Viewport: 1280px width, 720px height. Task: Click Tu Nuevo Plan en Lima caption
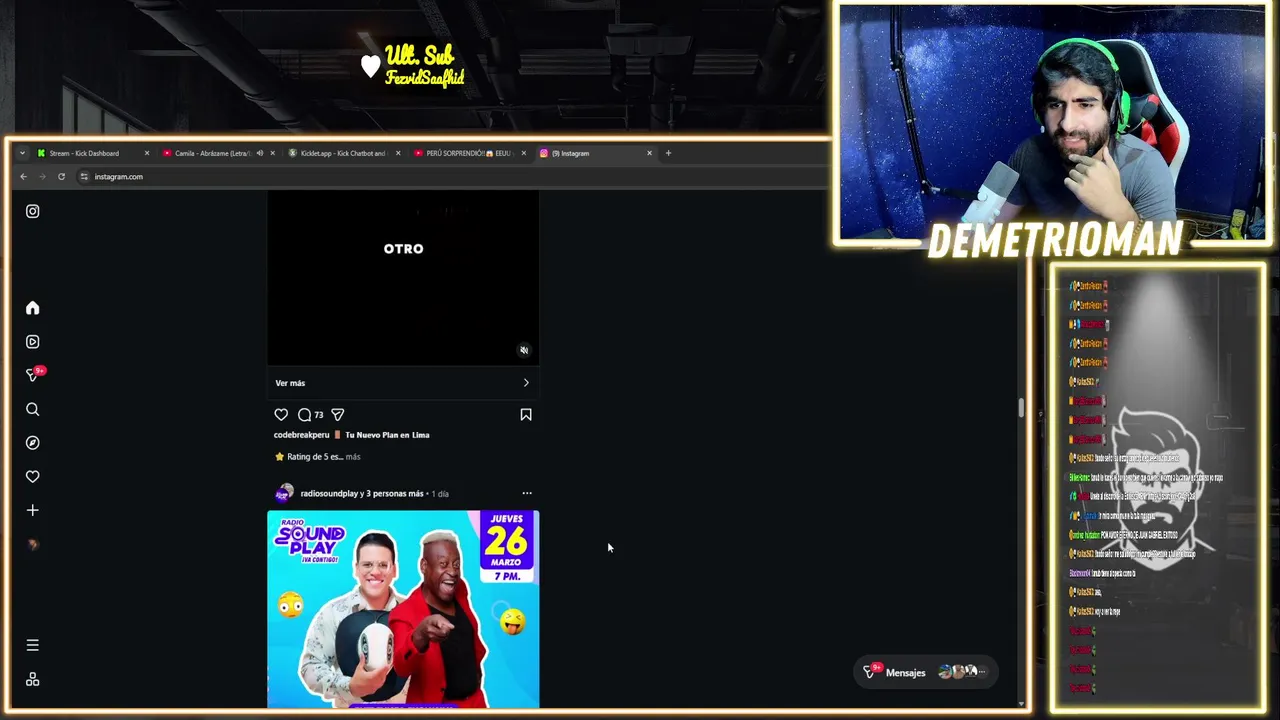[387, 435]
